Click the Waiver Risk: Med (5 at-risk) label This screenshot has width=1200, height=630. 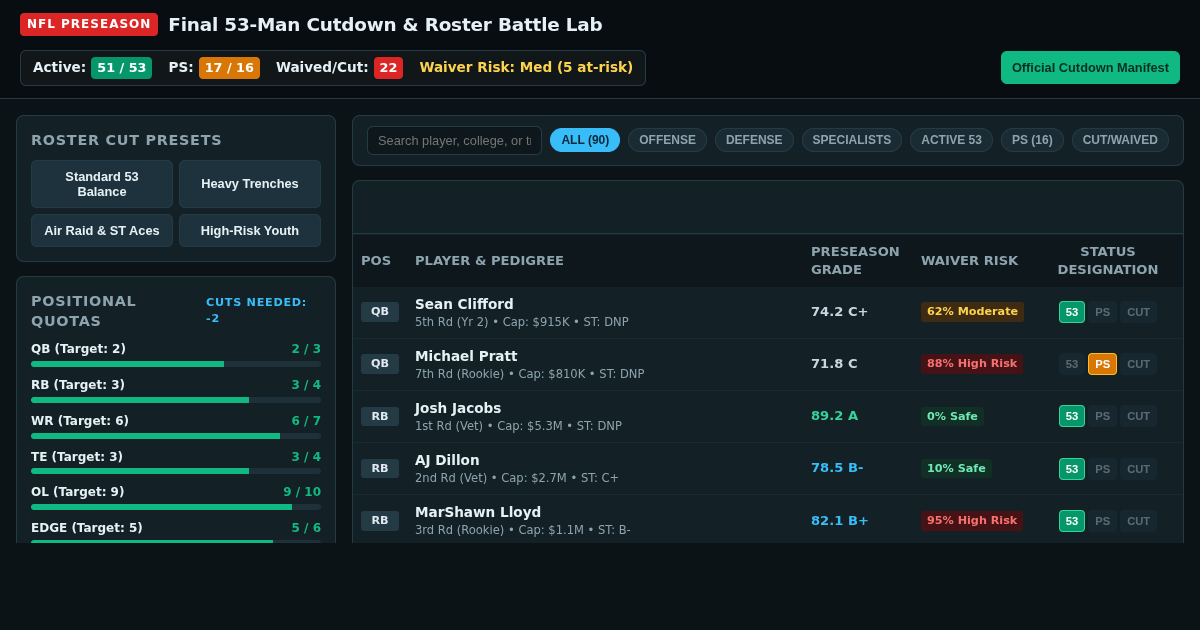coord(526,67)
